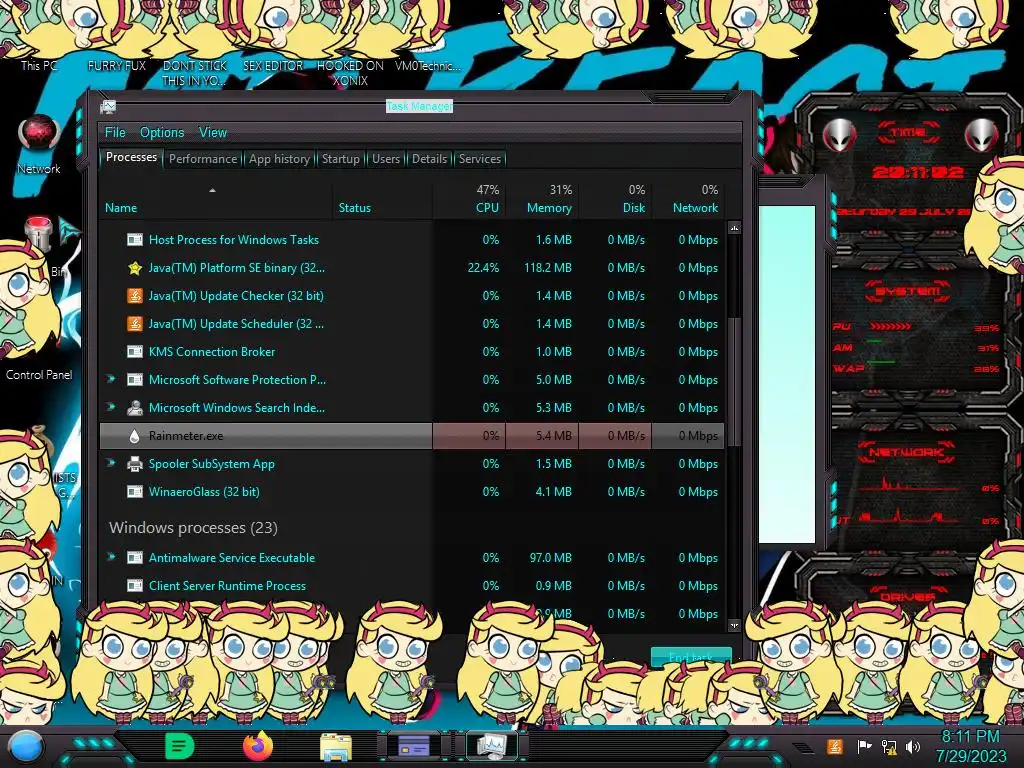Viewport: 1024px width, 768px height.
Task: Sort by the Name column header
Action: [216, 200]
